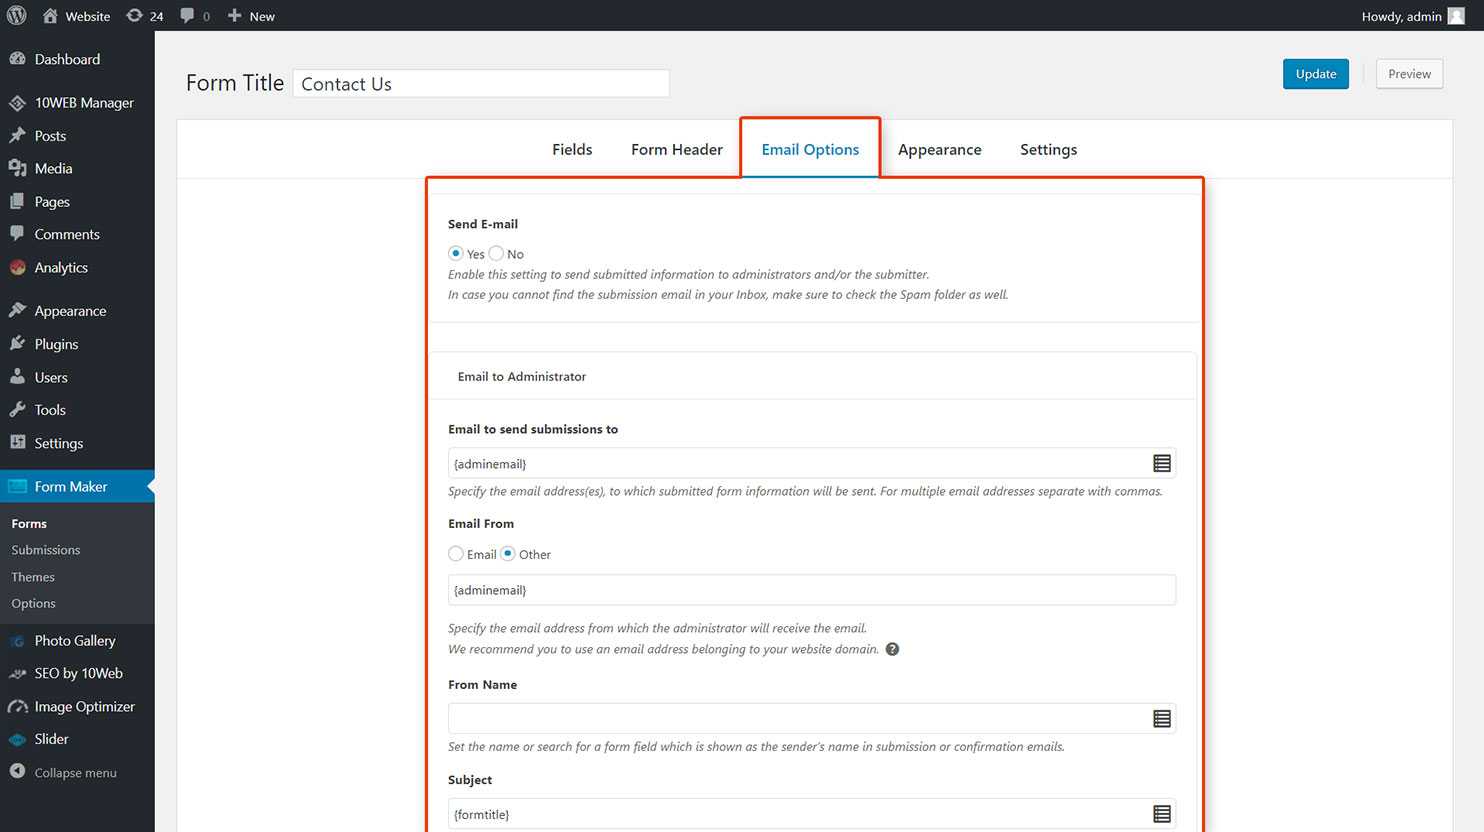Screen dimensions: 1484x832
Task: Click the SEO by 10Web icon
Action: point(17,674)
